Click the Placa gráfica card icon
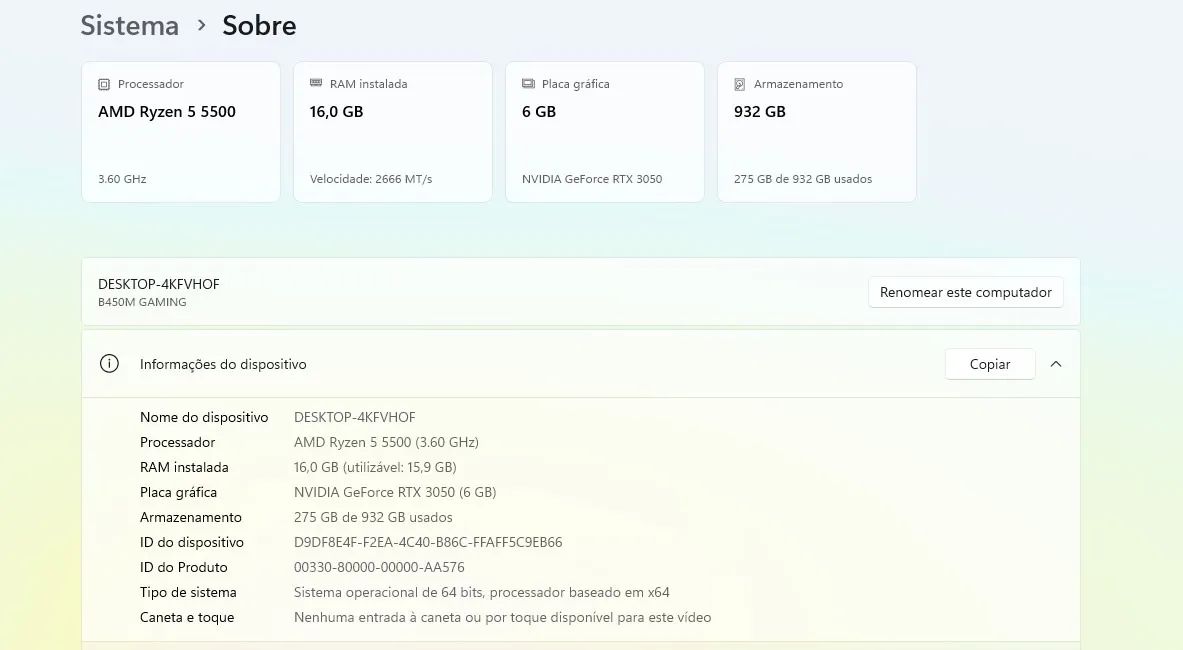Image resolution: width=1183 pixels, height=650 pixels. [x=528, y=84]
